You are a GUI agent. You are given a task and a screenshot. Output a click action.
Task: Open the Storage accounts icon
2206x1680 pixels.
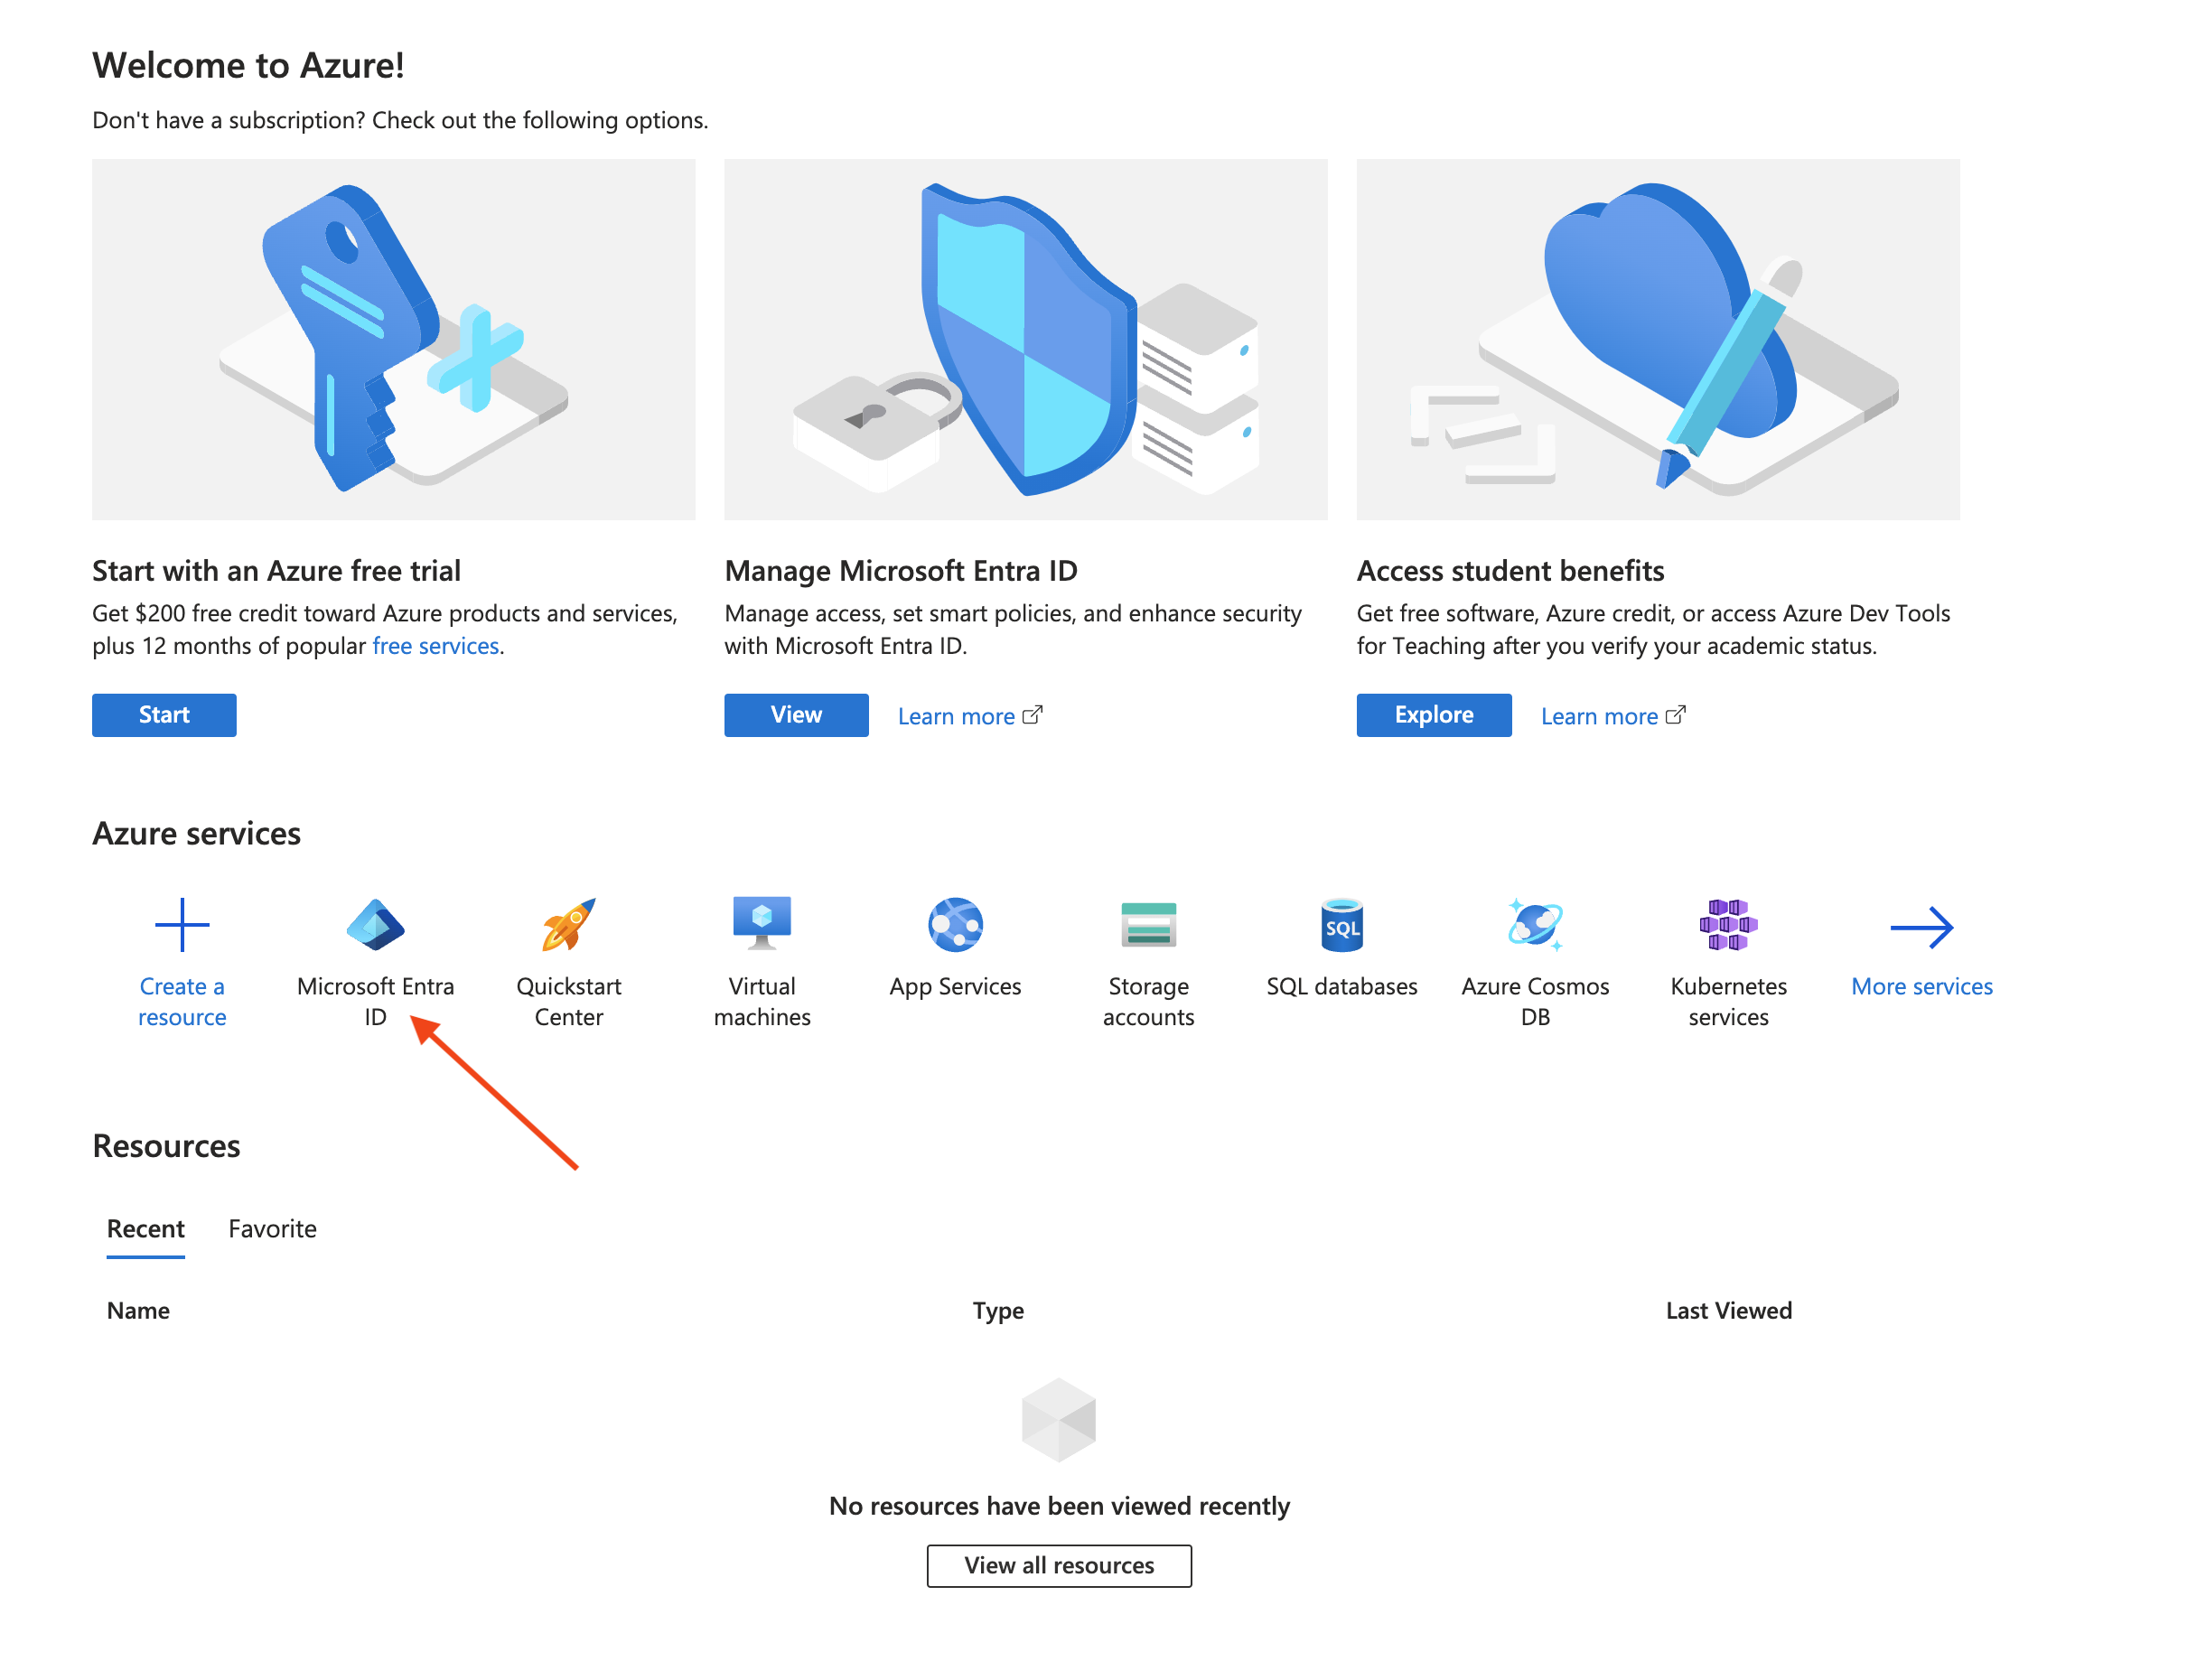(x=1148, y=925)
